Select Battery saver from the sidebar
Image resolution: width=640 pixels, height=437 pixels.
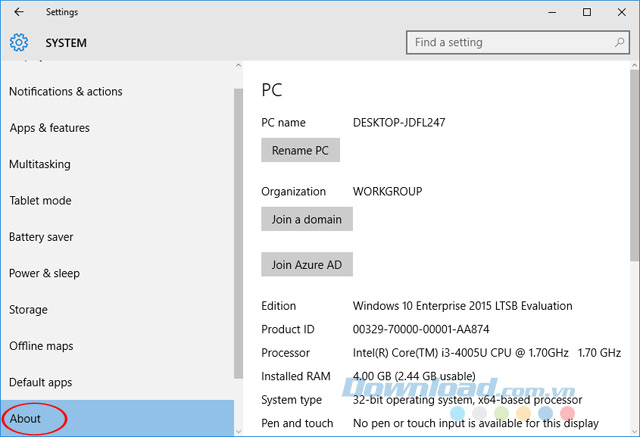coord(41,237)
